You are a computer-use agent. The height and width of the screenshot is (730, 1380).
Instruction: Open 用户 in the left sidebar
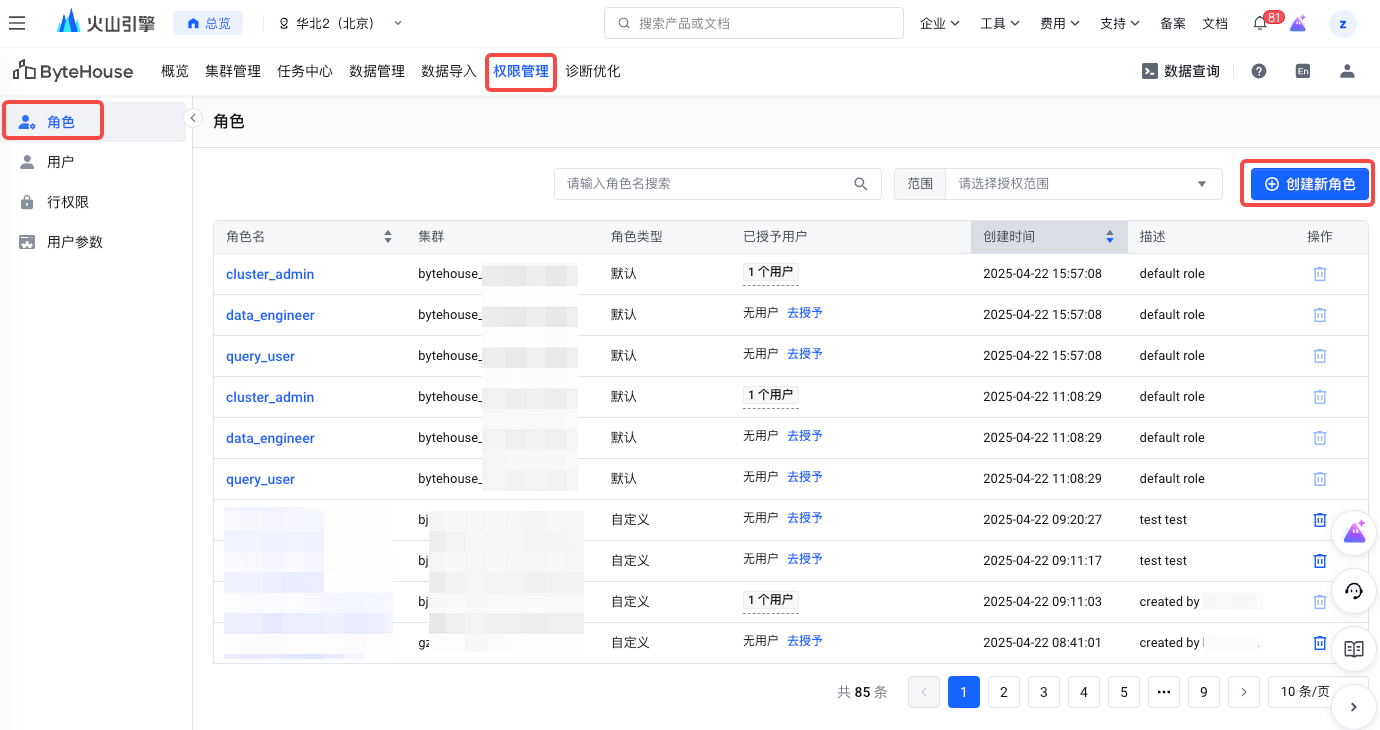[60, 162]
